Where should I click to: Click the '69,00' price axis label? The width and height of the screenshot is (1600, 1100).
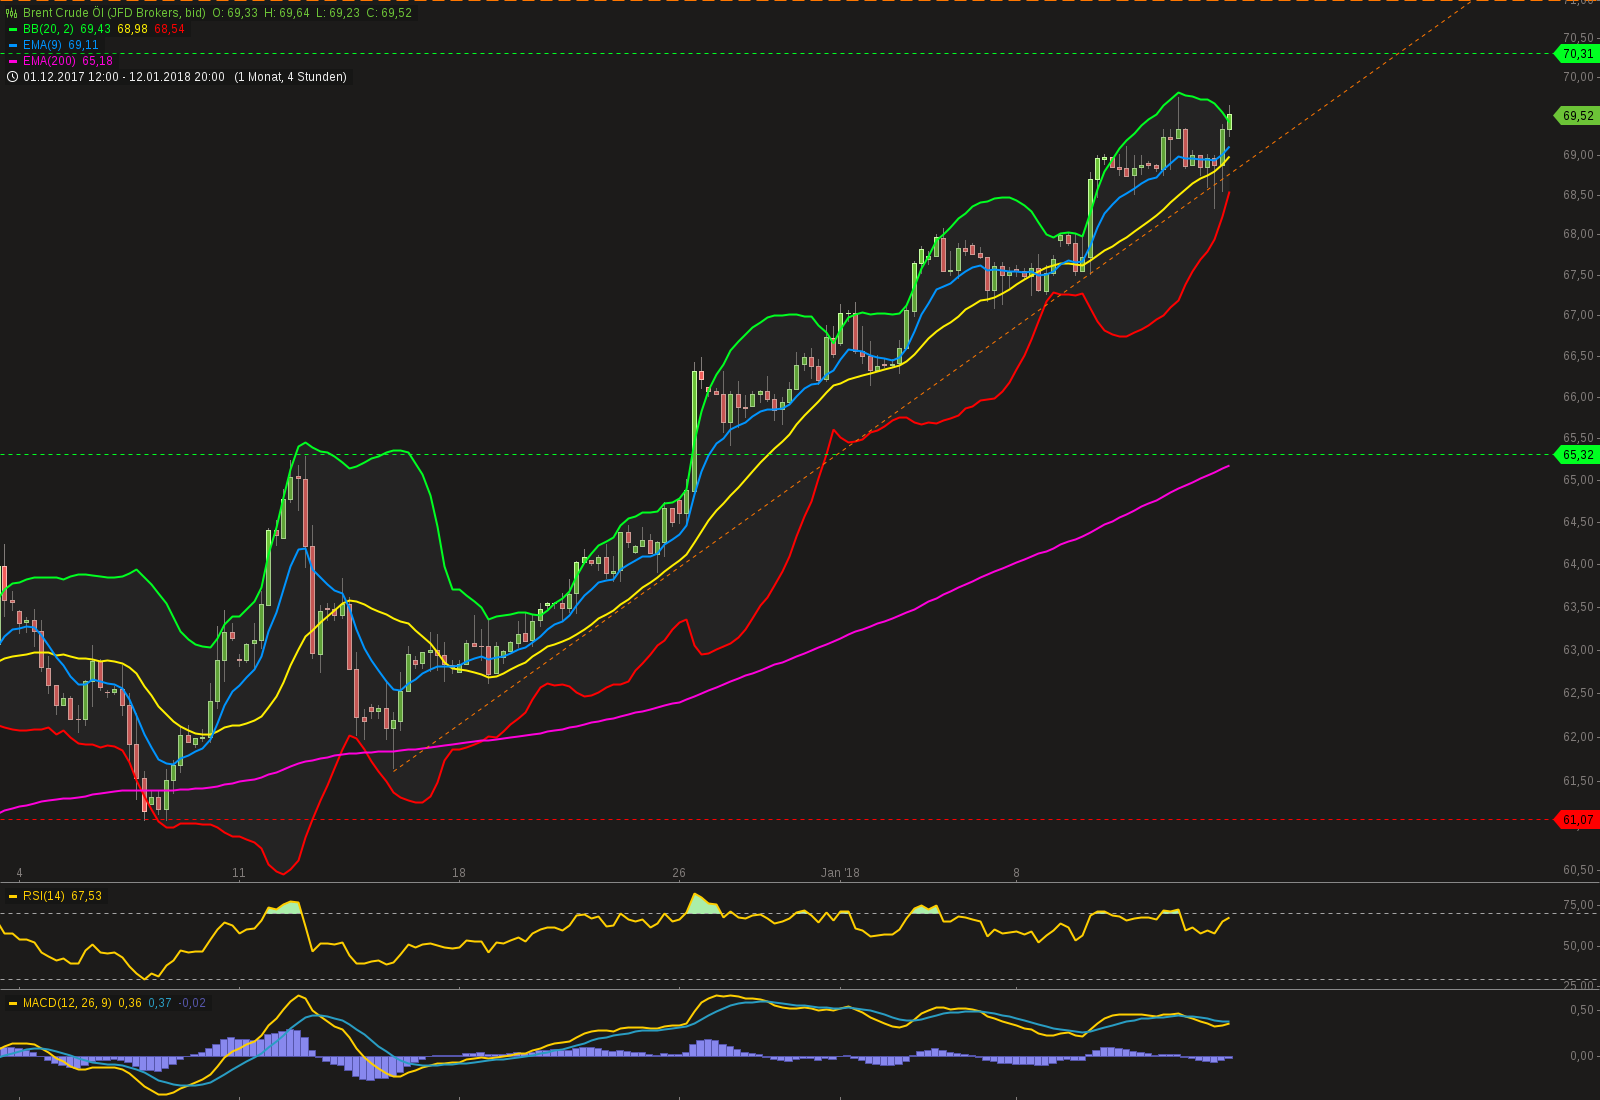point(1578,155)
